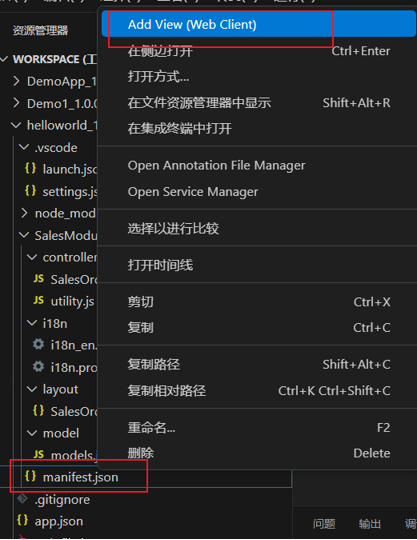
Task: Collapse the WORKSPACE root section
Action: coord(4,59)
